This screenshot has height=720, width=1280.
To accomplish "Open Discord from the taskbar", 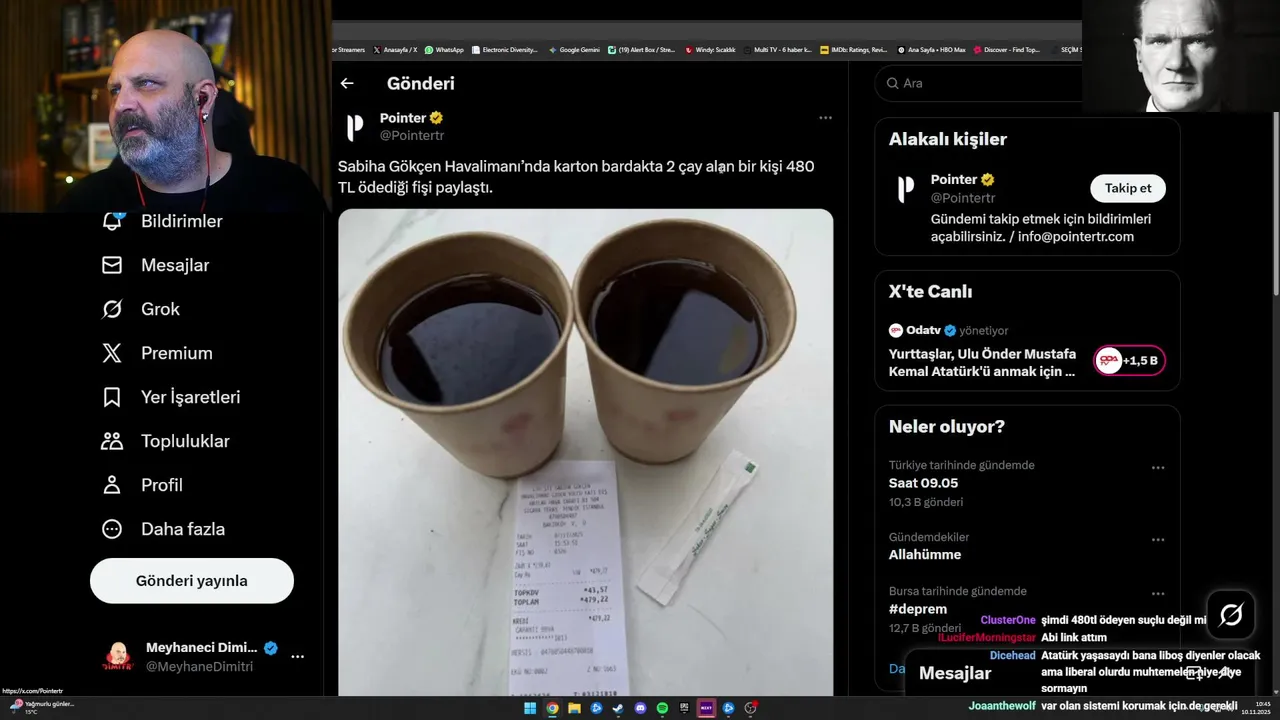I will 640,708.
